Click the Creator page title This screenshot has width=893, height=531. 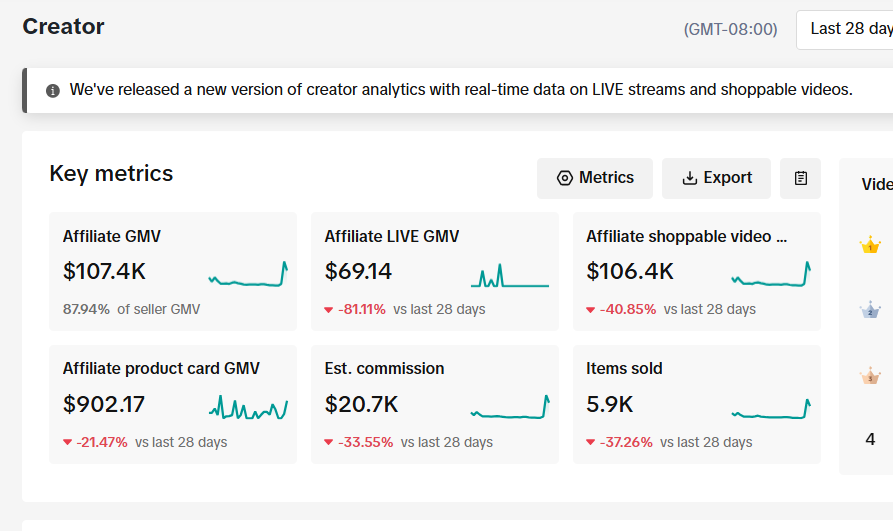click(63, 27)
